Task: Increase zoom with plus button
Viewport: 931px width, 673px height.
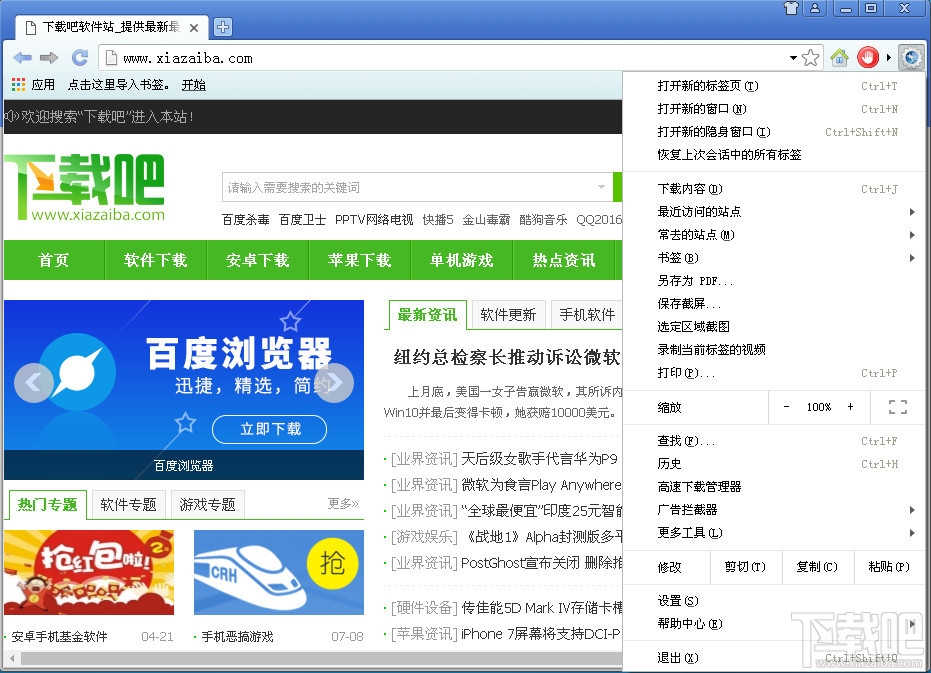Action: [850, 407]
